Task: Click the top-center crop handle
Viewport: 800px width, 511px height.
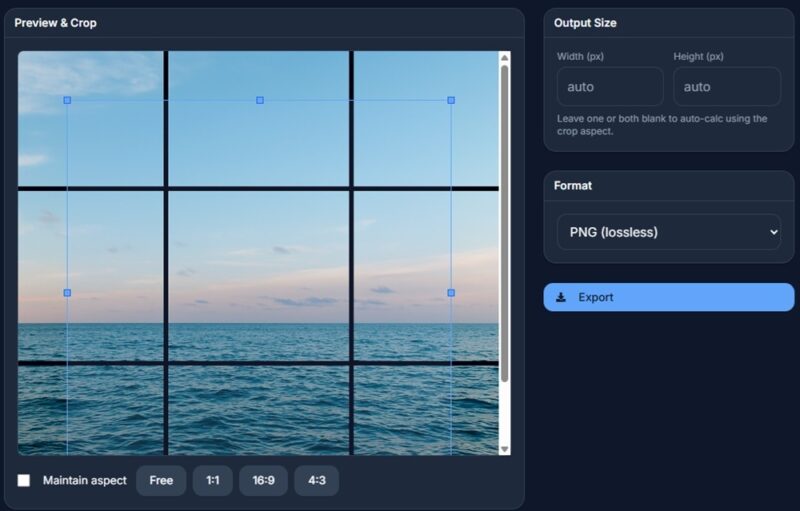Action: (x=260, y=100)
